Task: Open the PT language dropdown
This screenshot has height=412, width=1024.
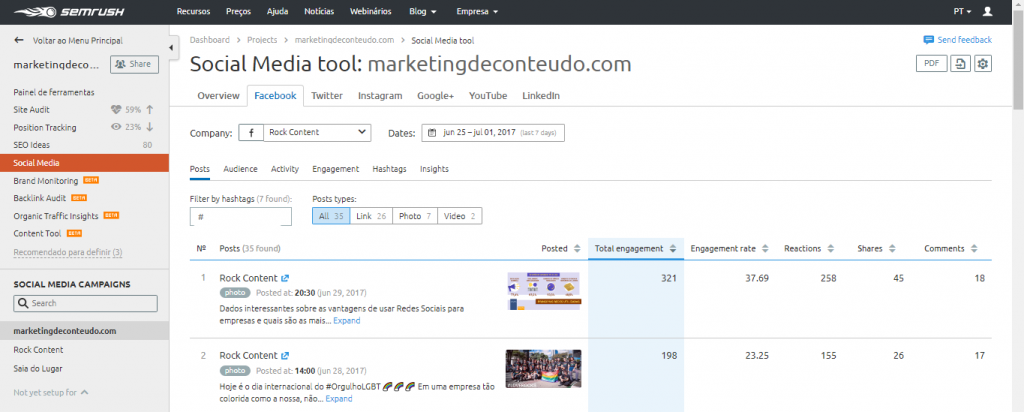Action: click(963, 12)
